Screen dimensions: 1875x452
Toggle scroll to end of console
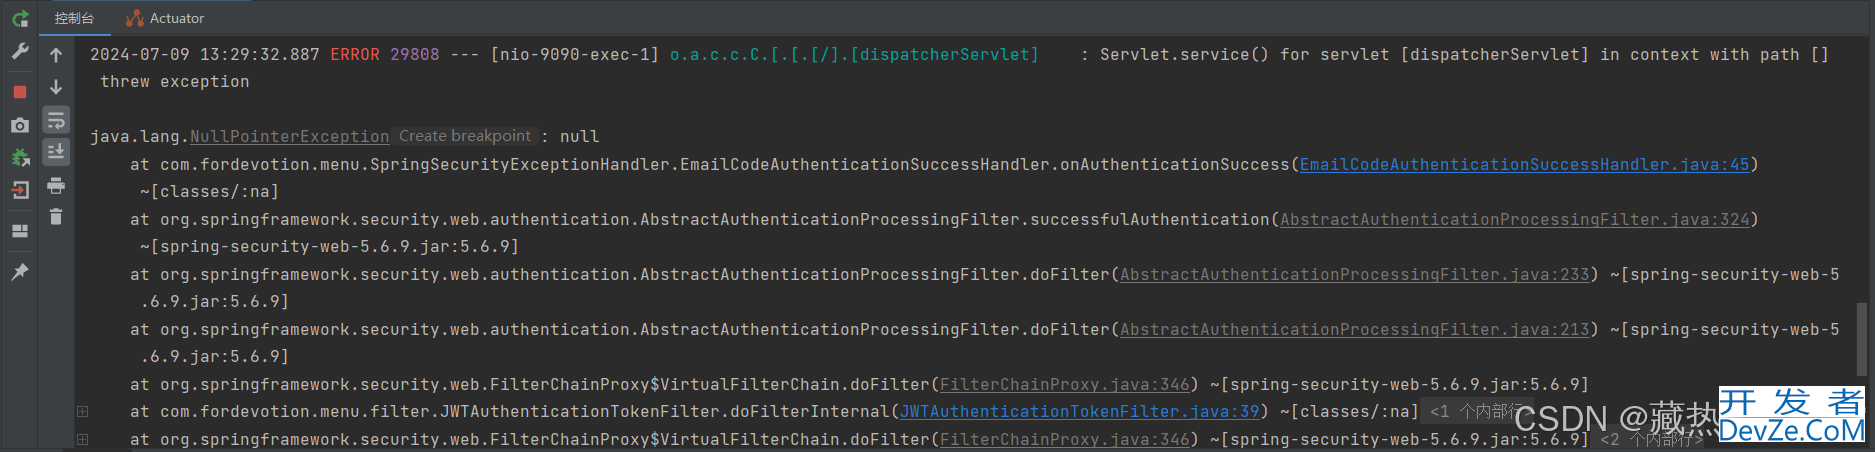(56, 152)
